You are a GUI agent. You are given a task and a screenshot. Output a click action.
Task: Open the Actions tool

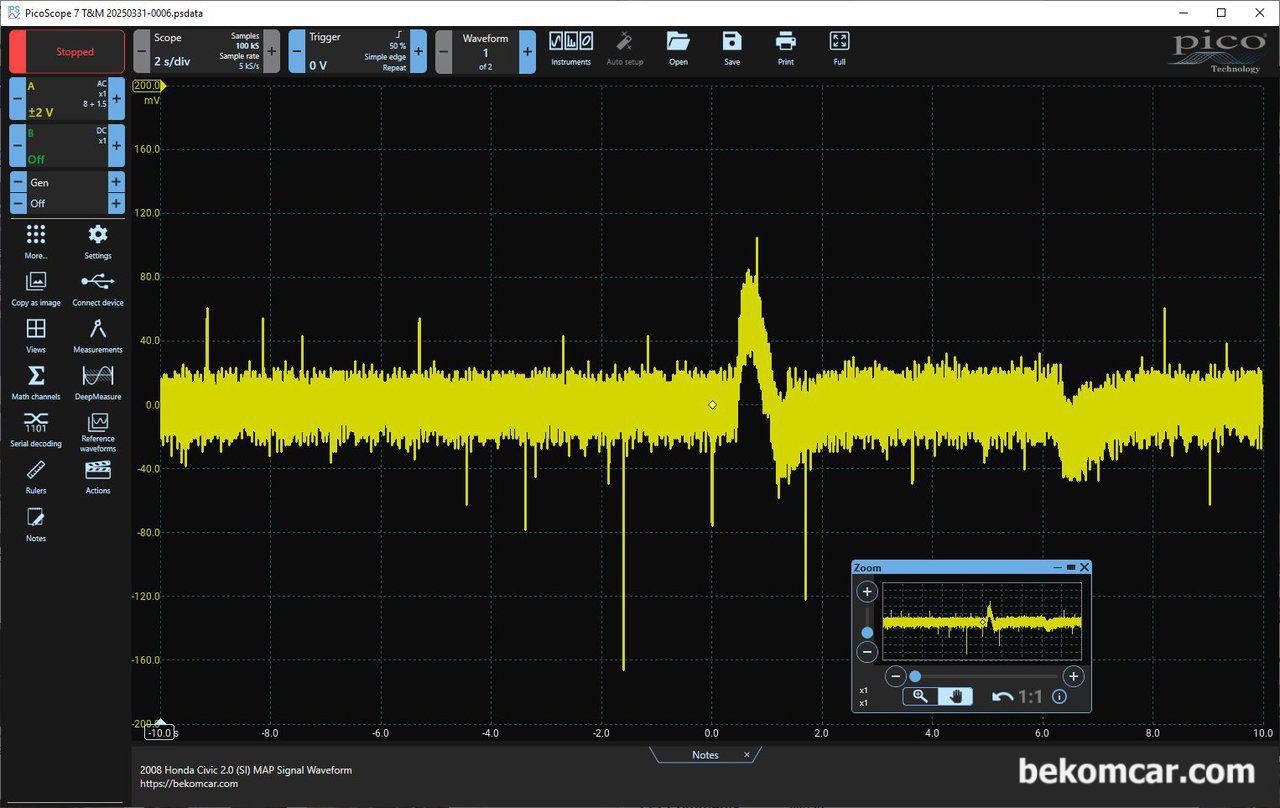[98, 476]
